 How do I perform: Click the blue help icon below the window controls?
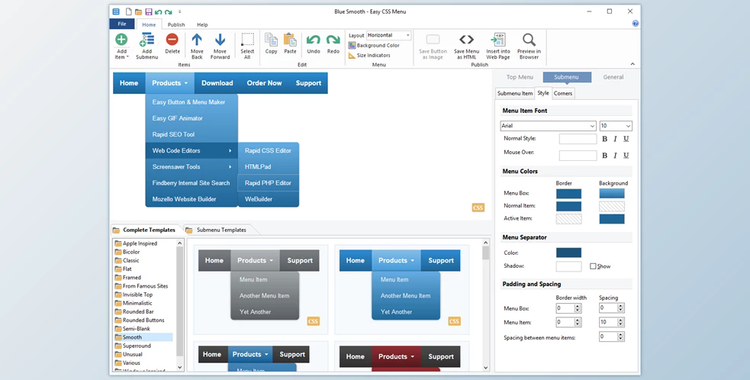click(x=635, y=23)
